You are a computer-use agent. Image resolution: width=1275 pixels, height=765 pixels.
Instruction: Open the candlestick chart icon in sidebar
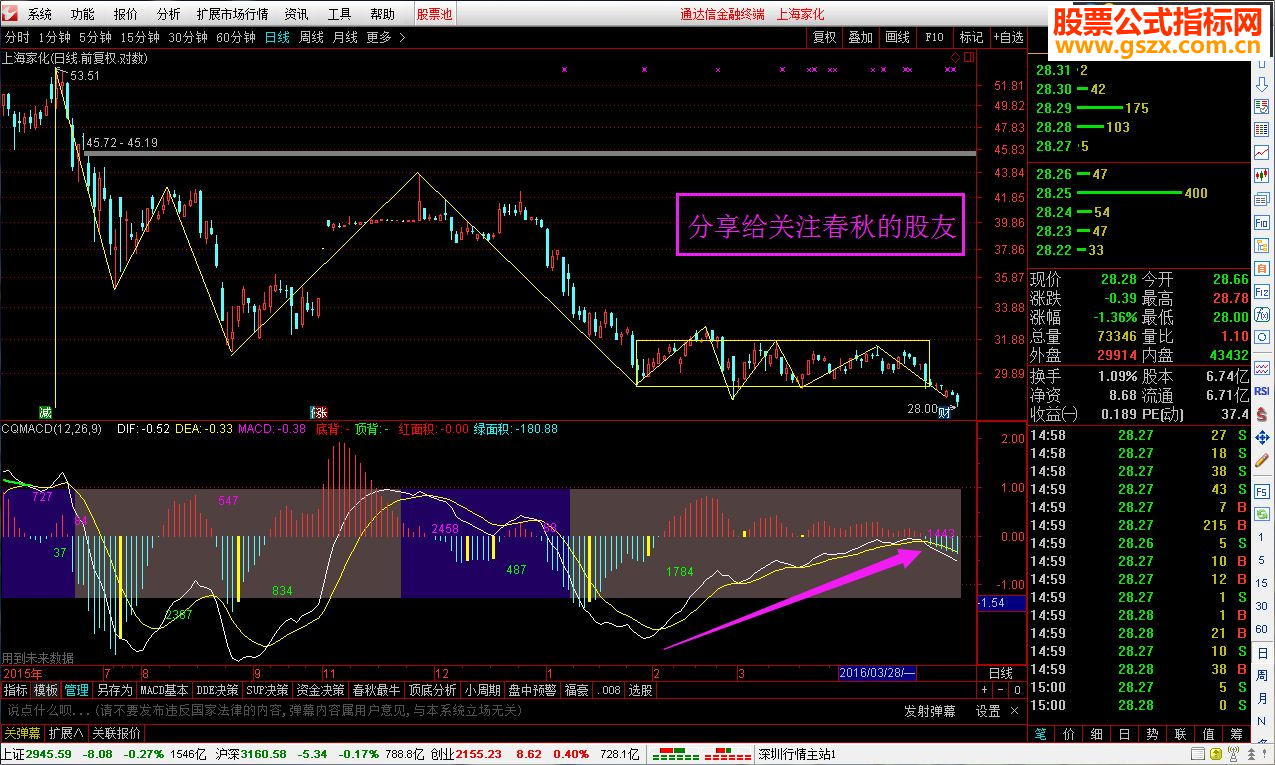[x=1262, y=175]
